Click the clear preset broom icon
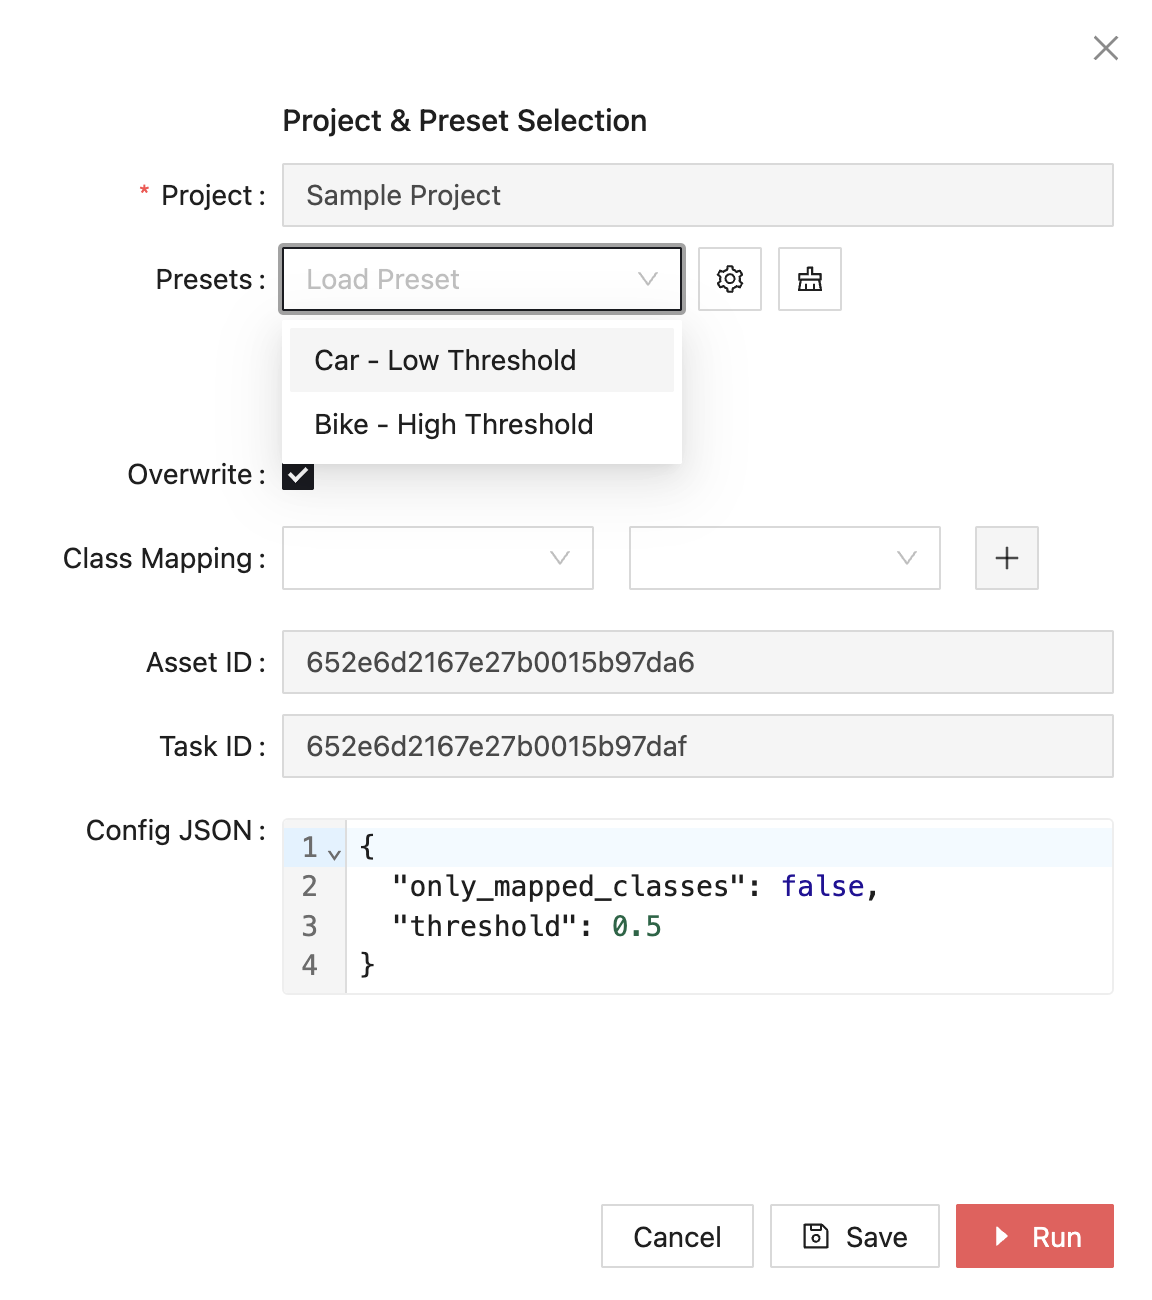 tap(810, 279)
